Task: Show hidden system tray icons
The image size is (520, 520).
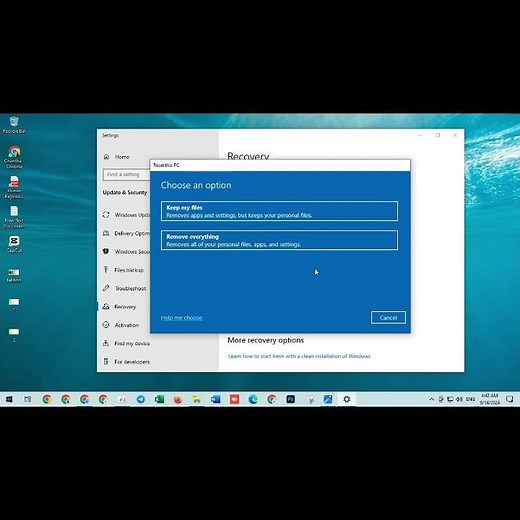Action: click(432, 399)
